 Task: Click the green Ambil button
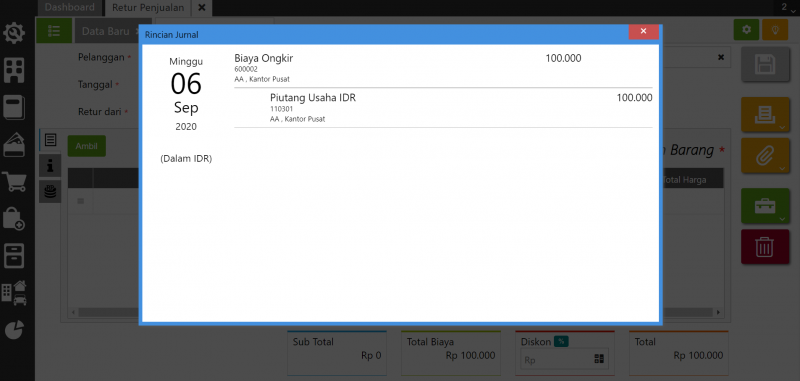(87, 146)
